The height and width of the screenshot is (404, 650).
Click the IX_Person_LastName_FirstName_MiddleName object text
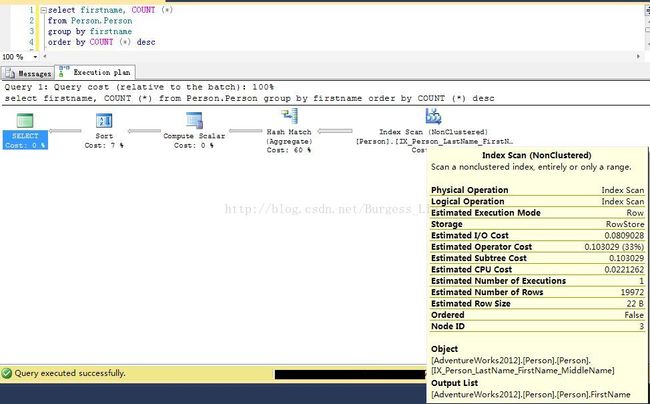click(x=522, y=370)
